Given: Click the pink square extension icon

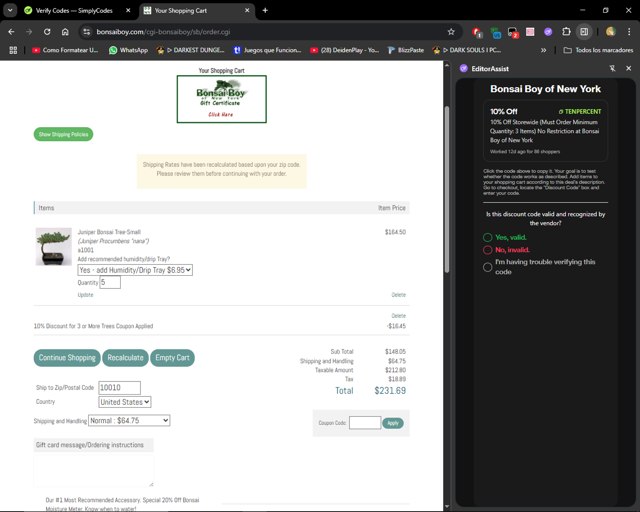Looking at the screenshot, I should [530, 31].
